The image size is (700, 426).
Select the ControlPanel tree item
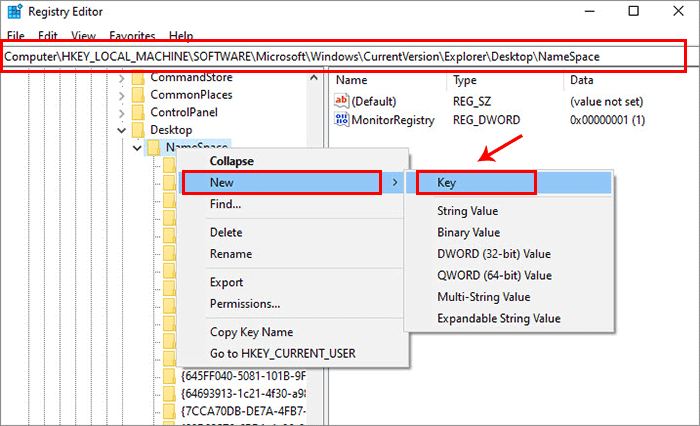tap(184, 112)
